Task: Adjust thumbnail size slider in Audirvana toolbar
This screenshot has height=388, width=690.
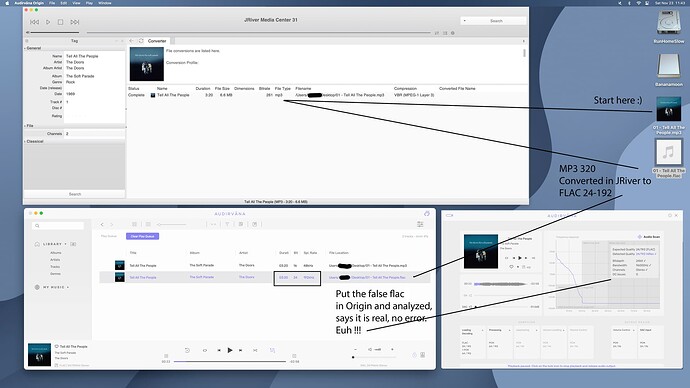Action: click(172, 224)
